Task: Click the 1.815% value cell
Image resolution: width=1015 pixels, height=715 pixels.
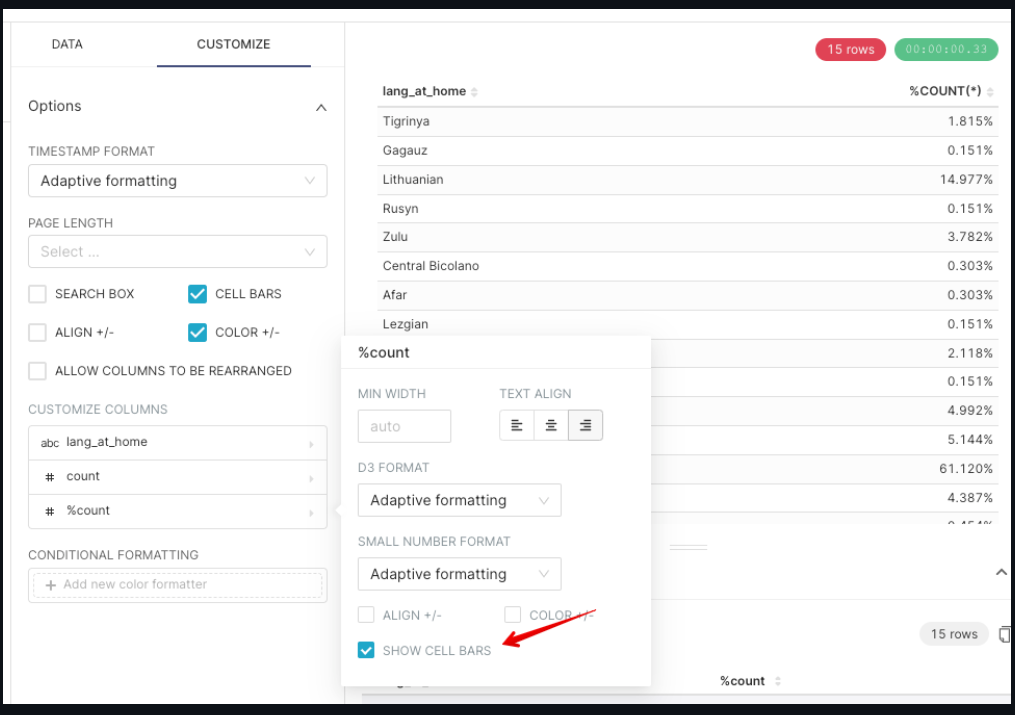Action: (970, 121)
